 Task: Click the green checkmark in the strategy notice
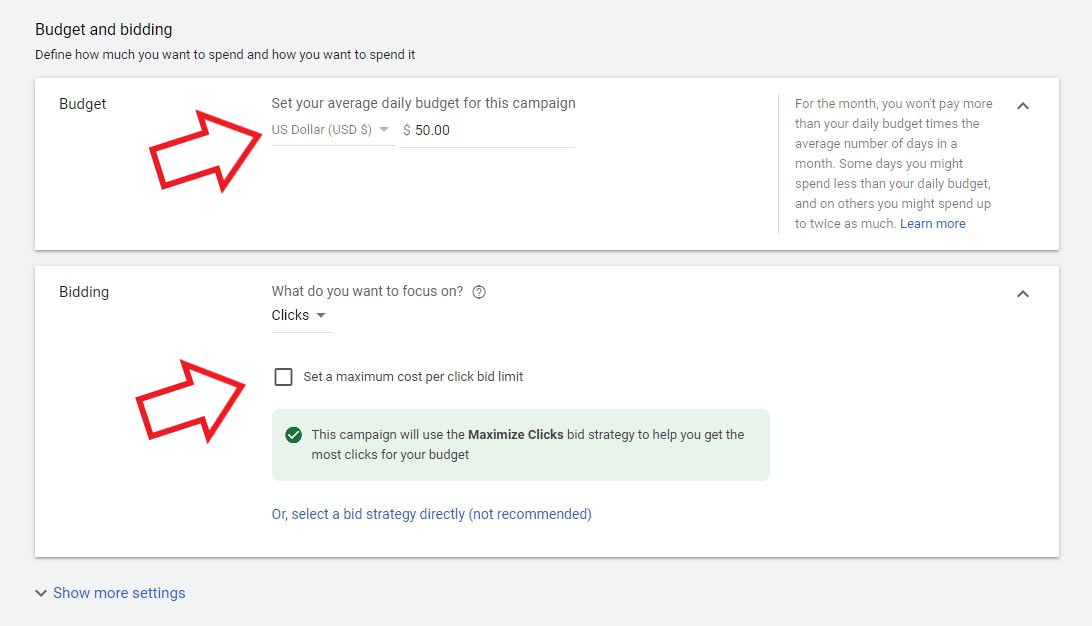click(293, 434)
